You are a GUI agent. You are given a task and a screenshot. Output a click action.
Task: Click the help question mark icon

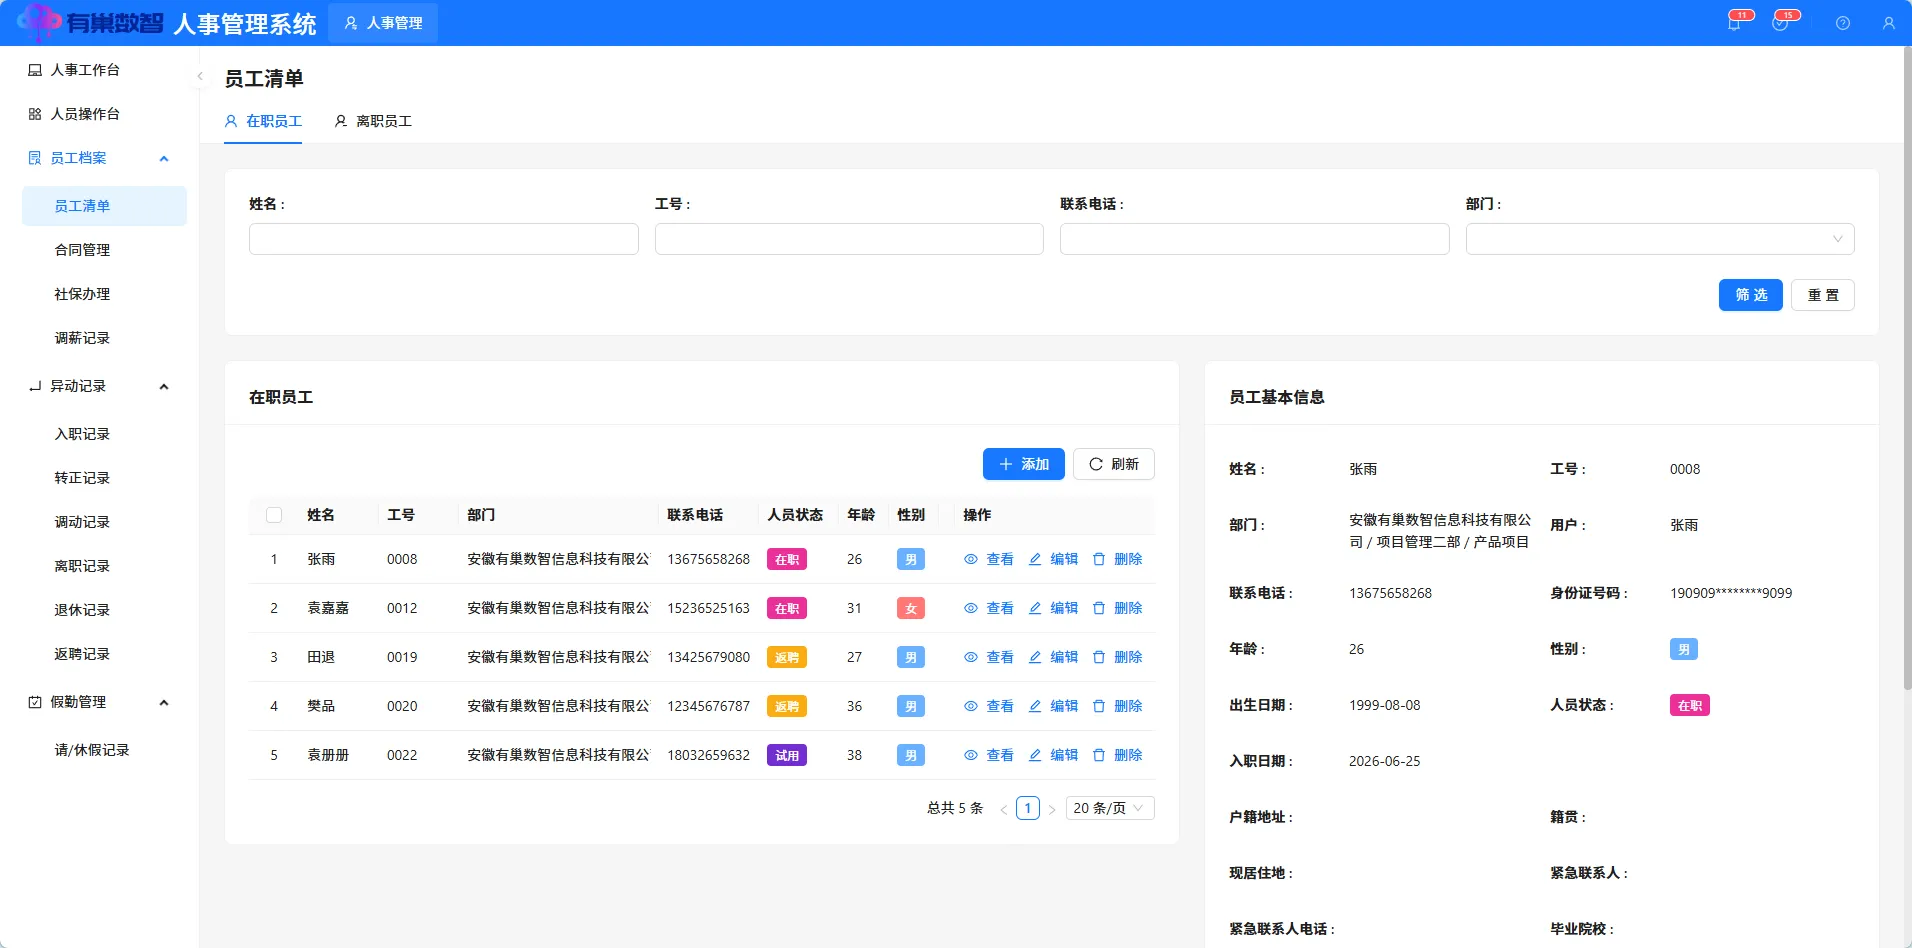click(x=1843, y=23)
